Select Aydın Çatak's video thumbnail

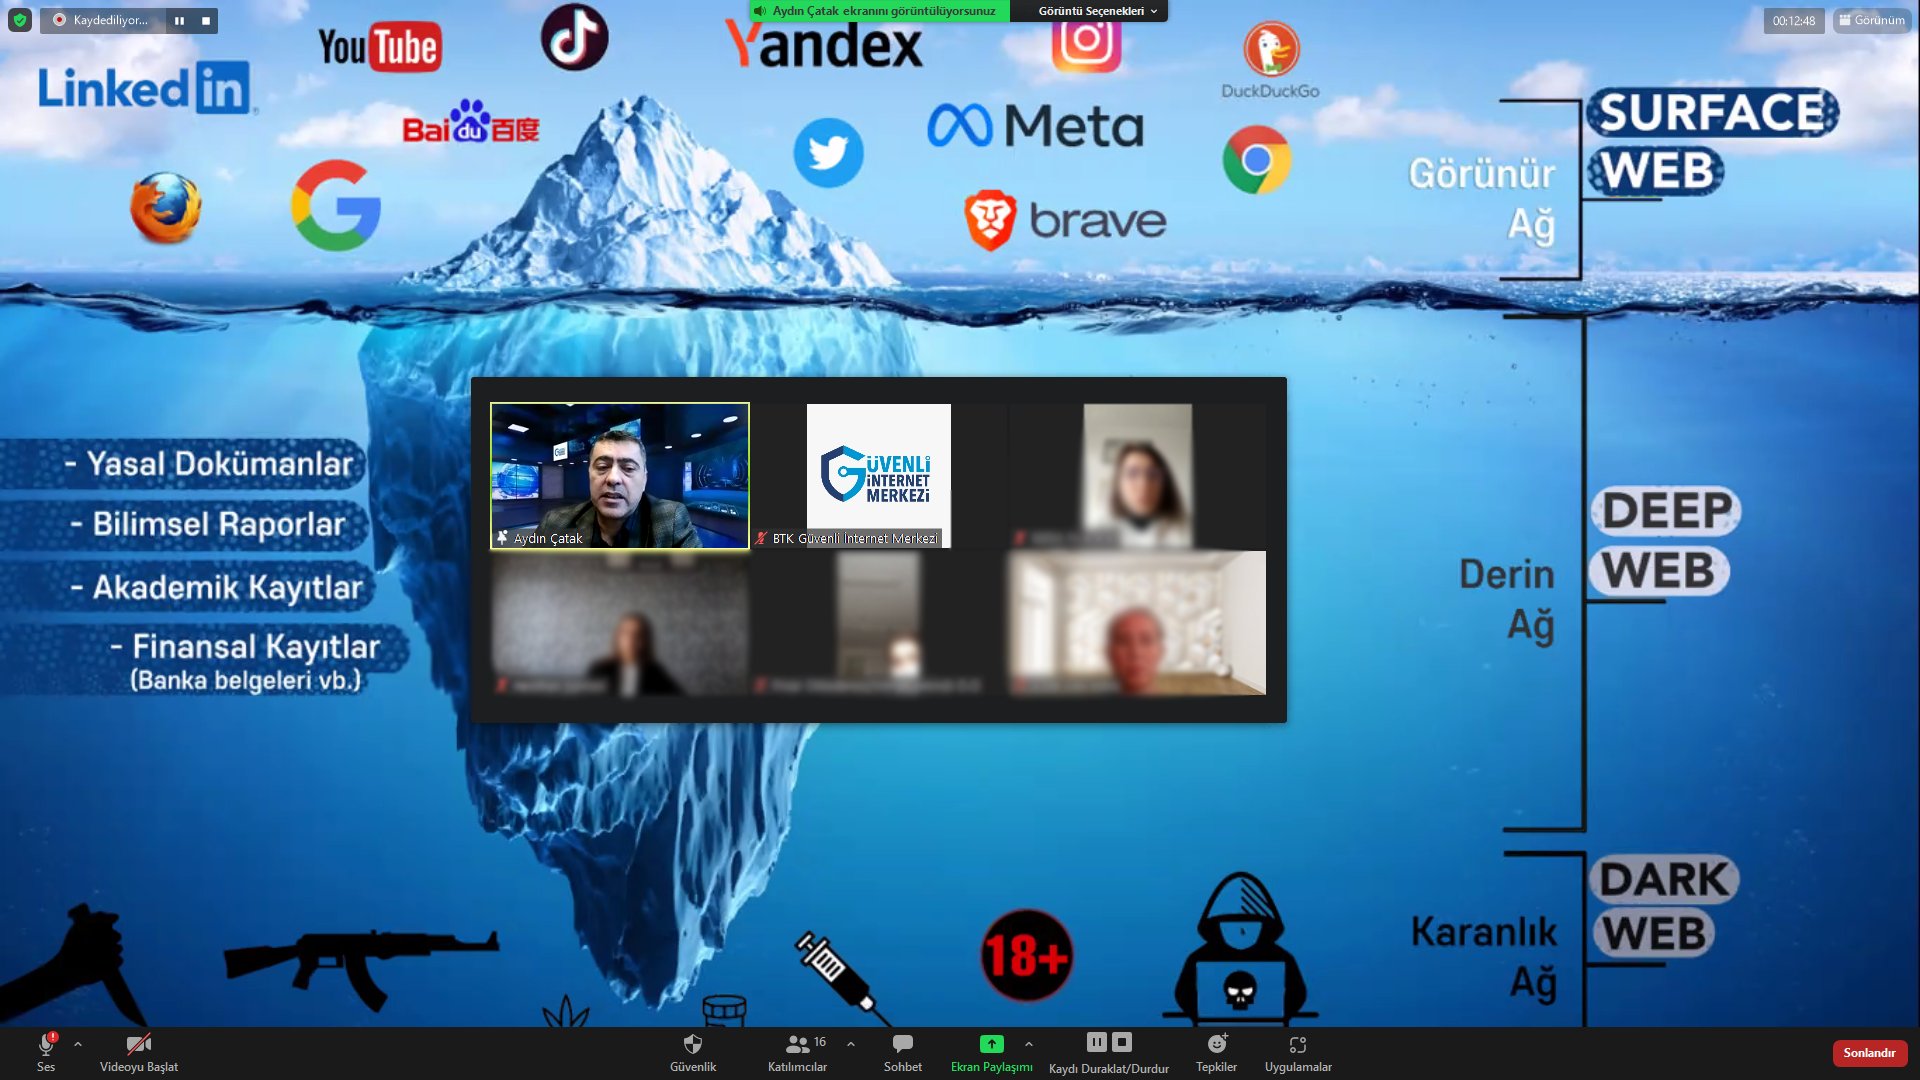coord(620,476)
